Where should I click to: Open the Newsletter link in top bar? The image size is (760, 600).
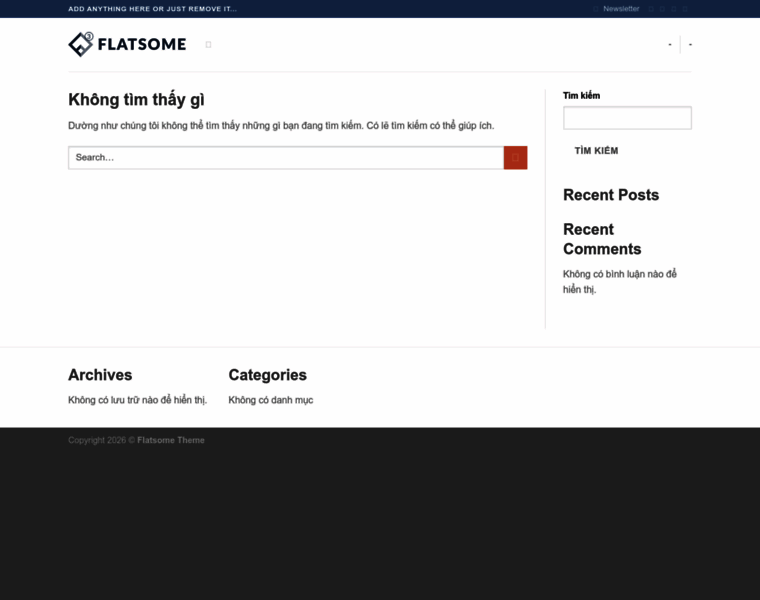click(620, 8)
